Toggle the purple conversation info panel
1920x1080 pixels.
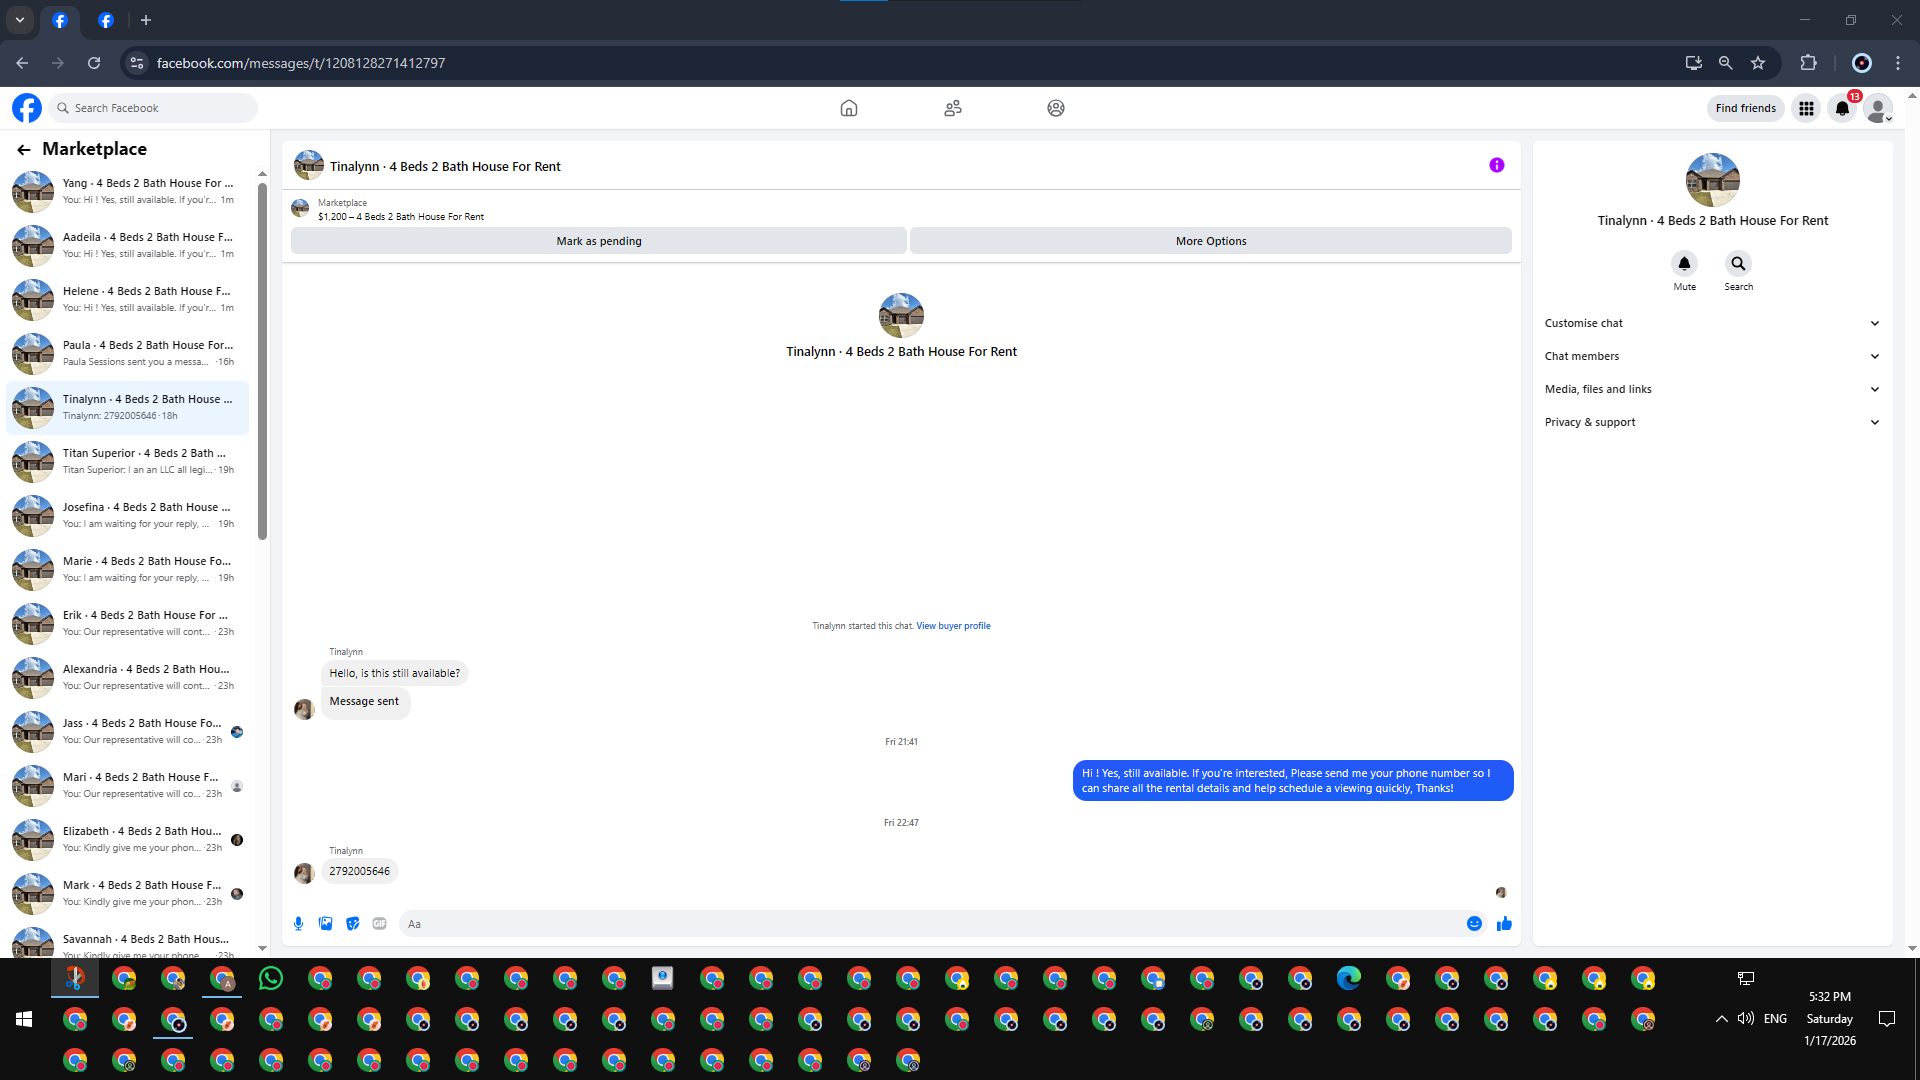[x=1496, y=165]
